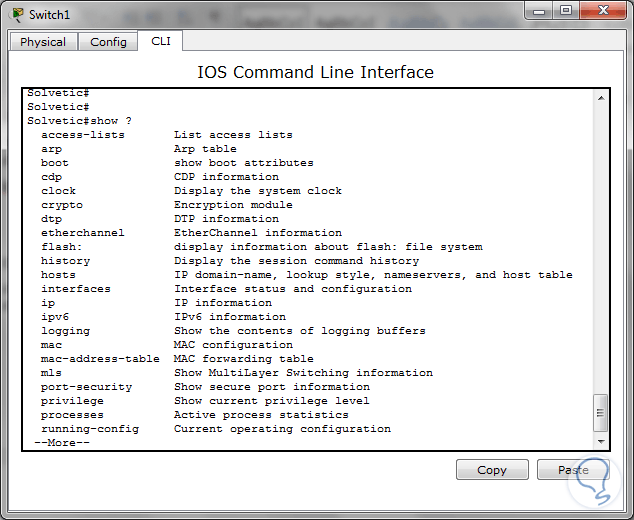Screen dimensions: 634x520
Task: Click the mac-address-table line in the output
Action: [x=100, y=359]
